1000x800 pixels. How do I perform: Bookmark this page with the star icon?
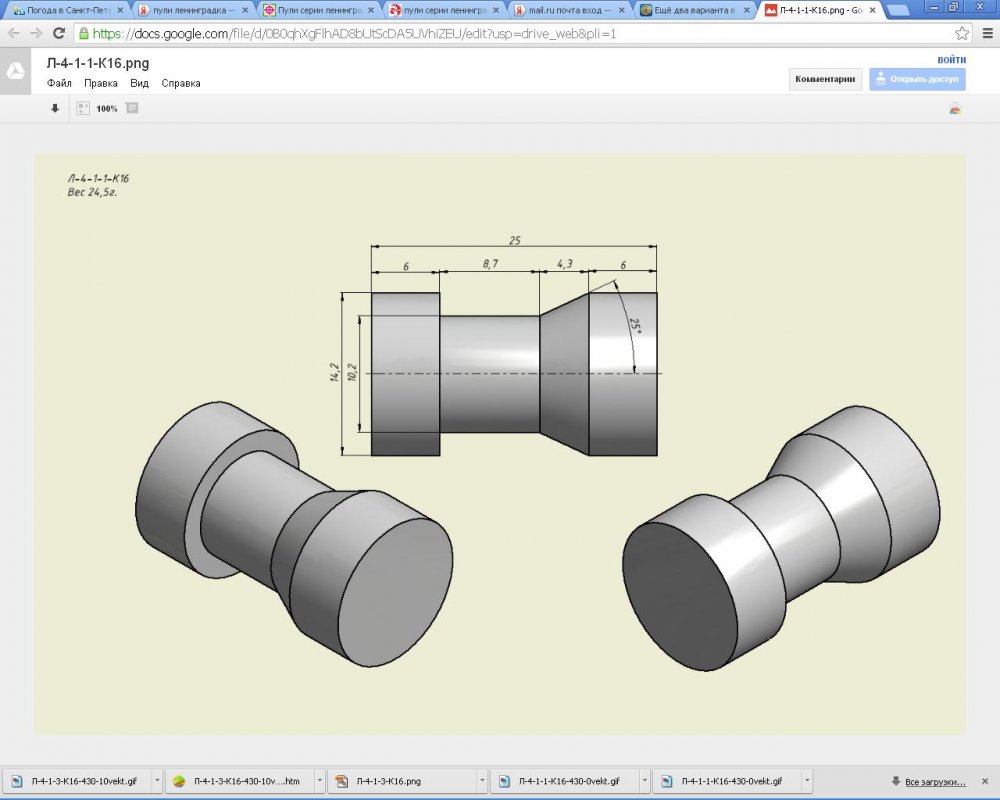961,33
